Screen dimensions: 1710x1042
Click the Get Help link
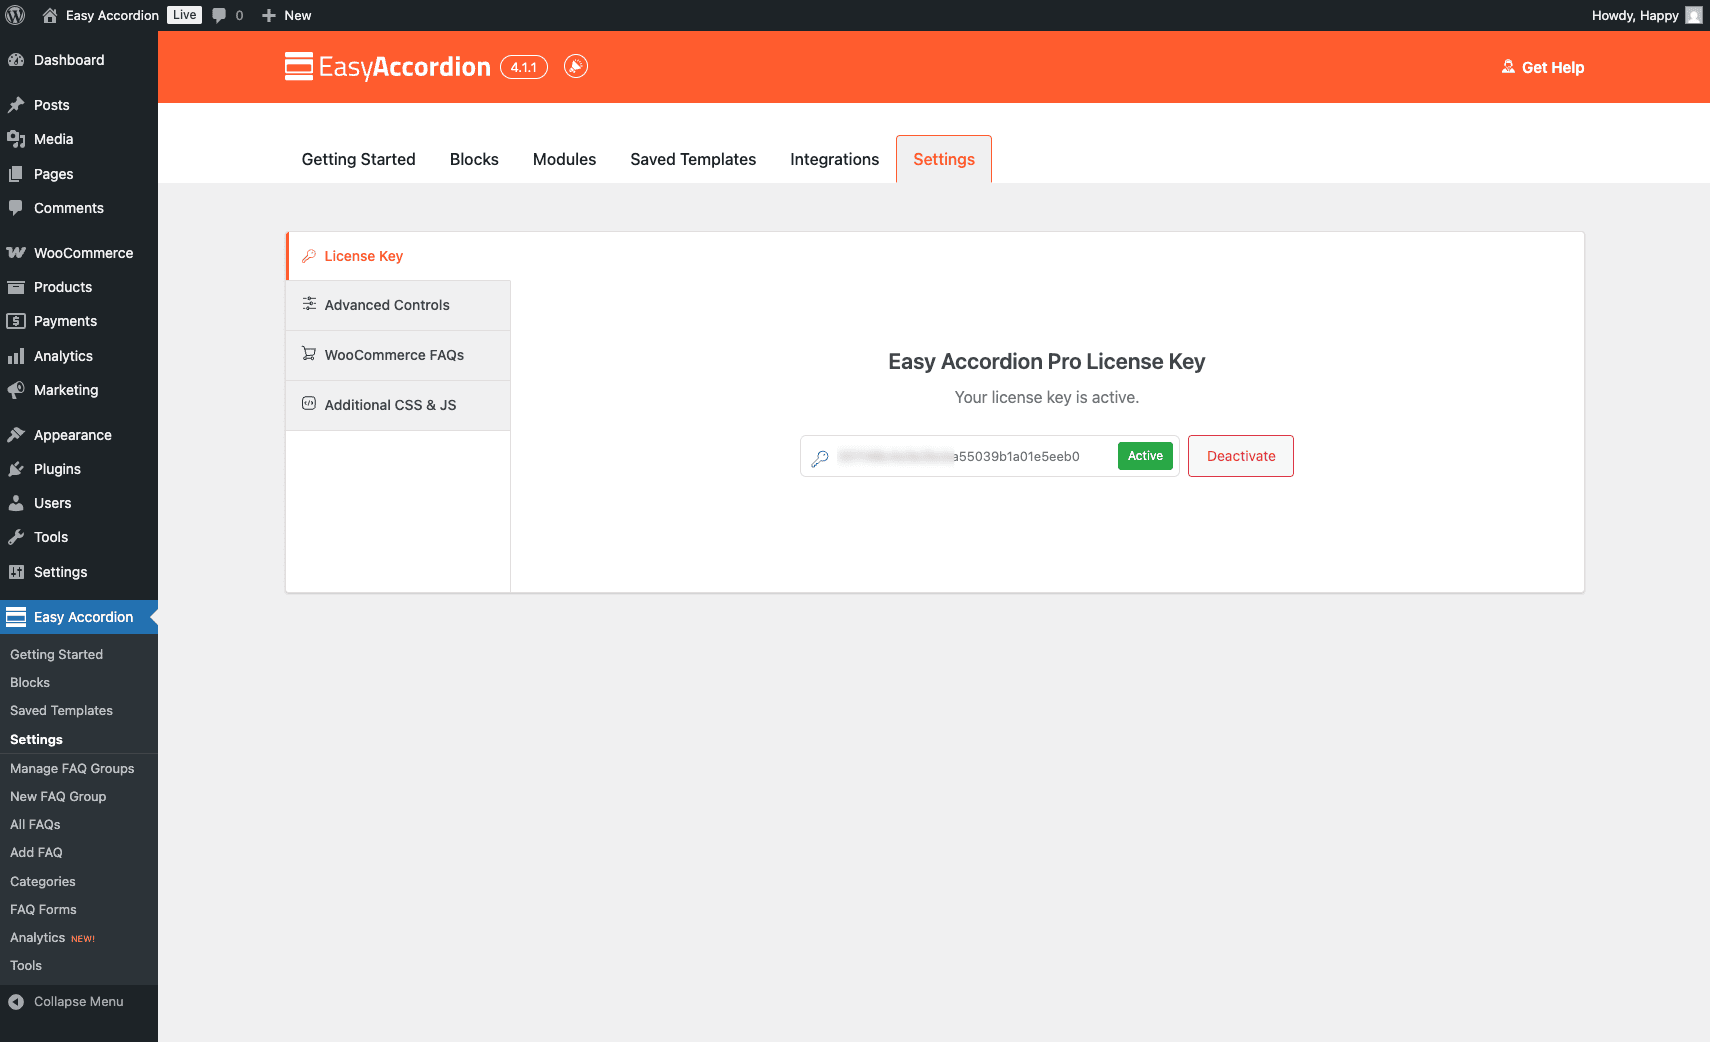click(x=1543, y=67)
